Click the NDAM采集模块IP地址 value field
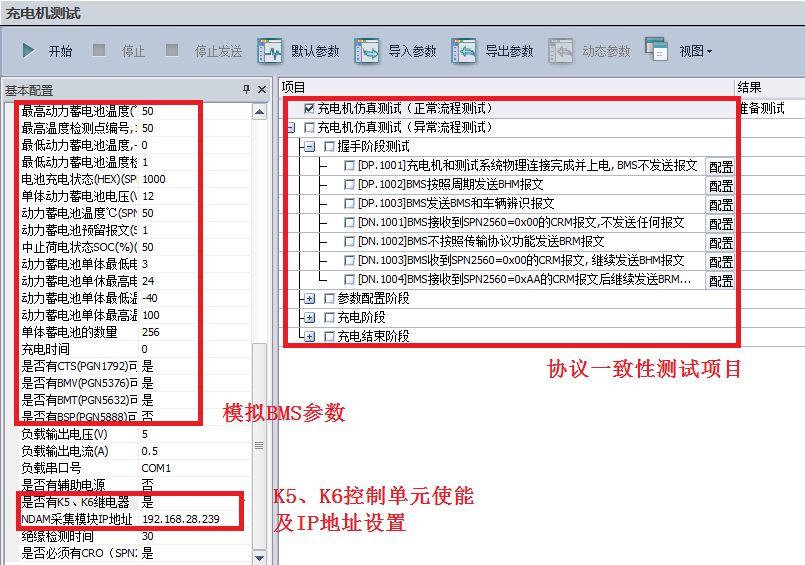Image resolution: width=805 pixels, height=565 pixels. (x=192, y=520)
